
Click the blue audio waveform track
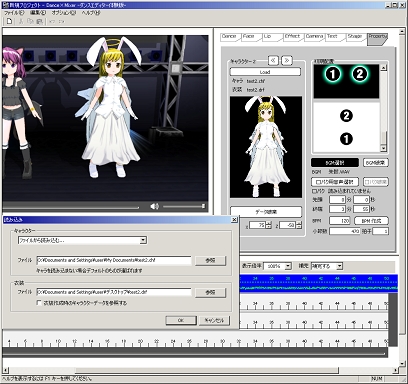(x=318, y=283)
